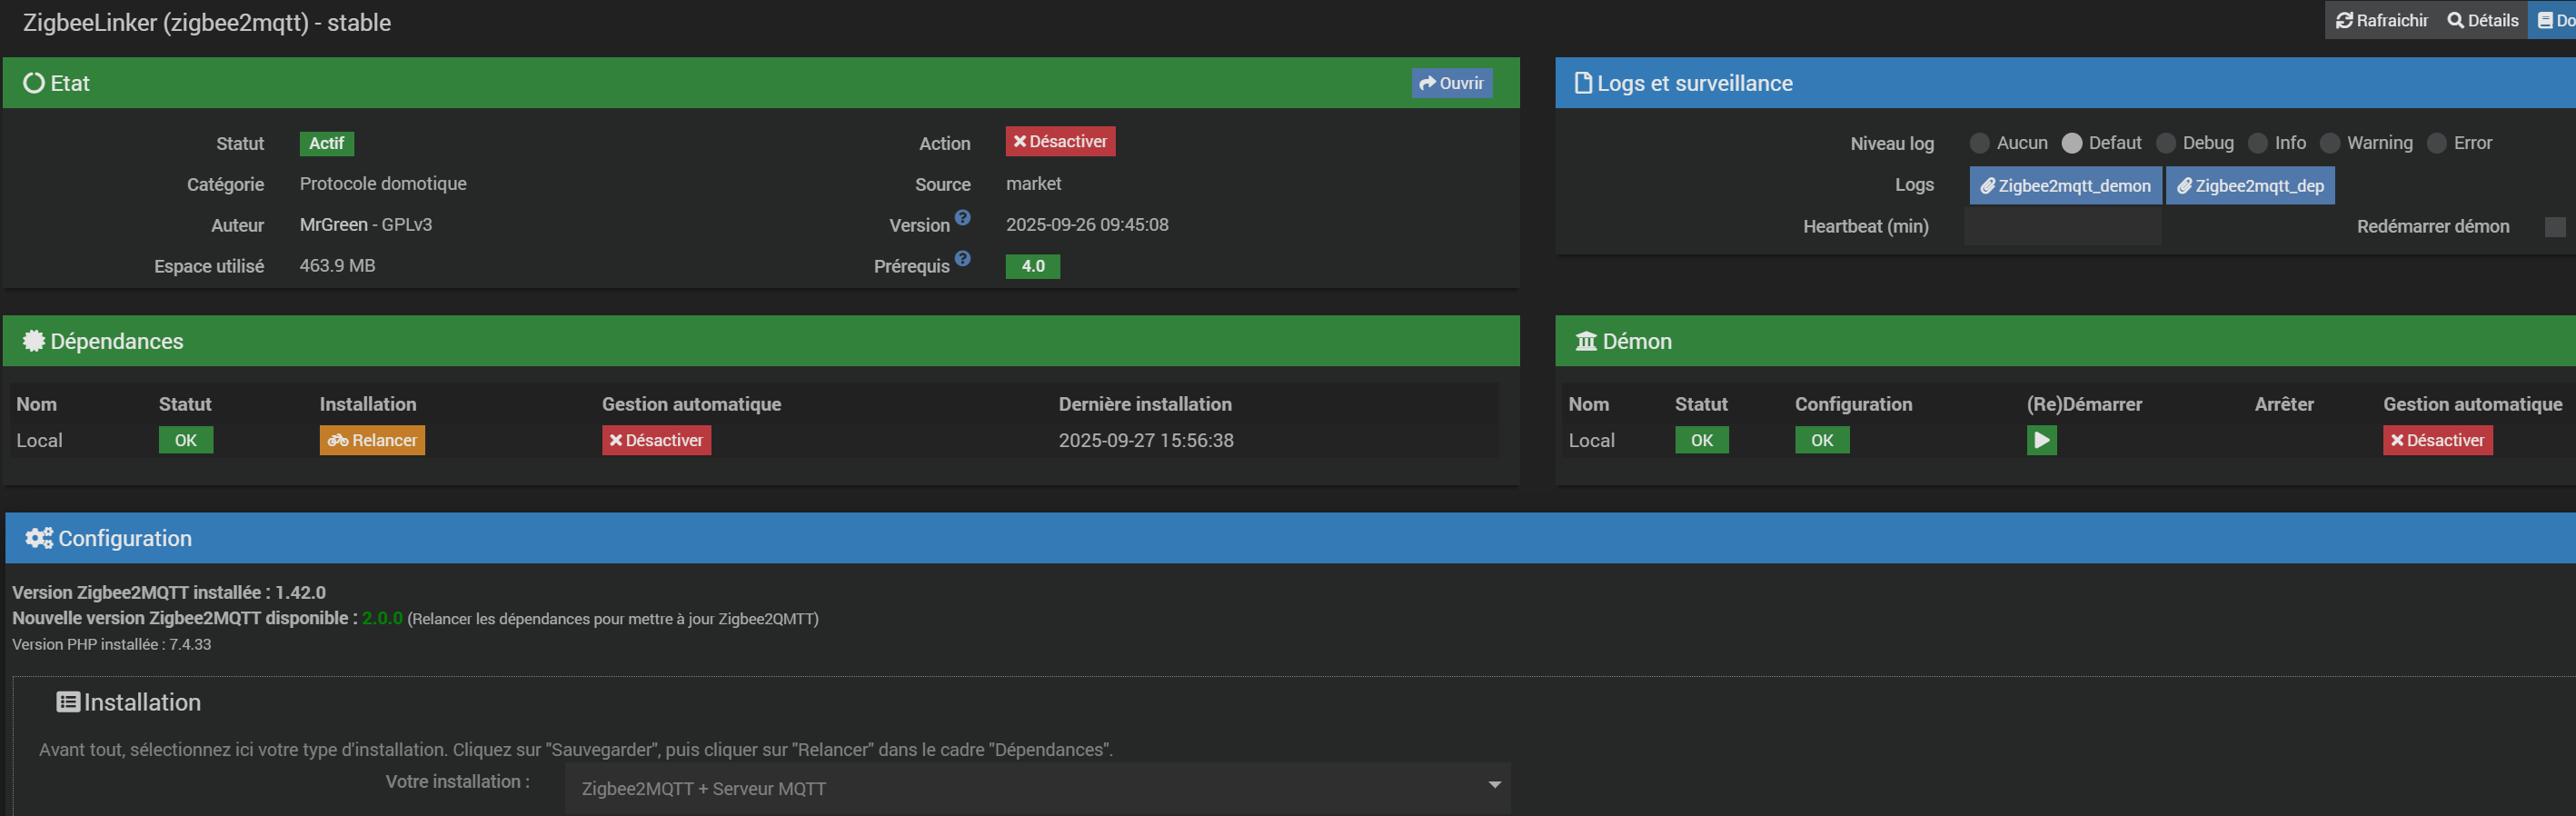
Task: Select the Warning log level
Action: coord(2329,143)
